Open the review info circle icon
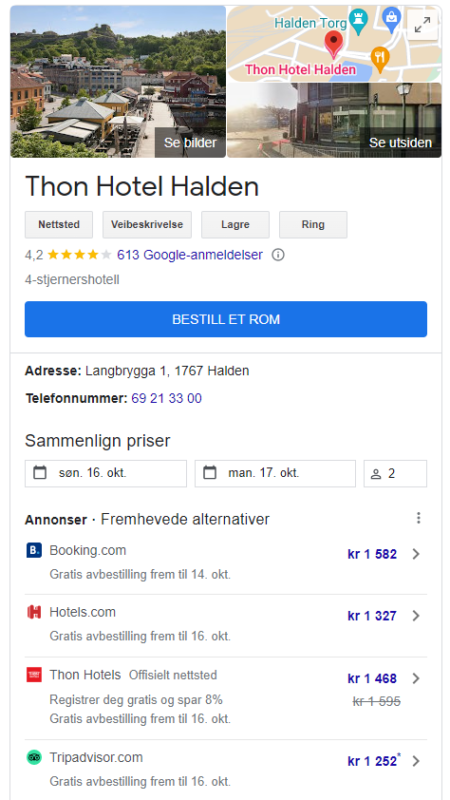Screen dimensions: 450x800 (x=278, y=255)
